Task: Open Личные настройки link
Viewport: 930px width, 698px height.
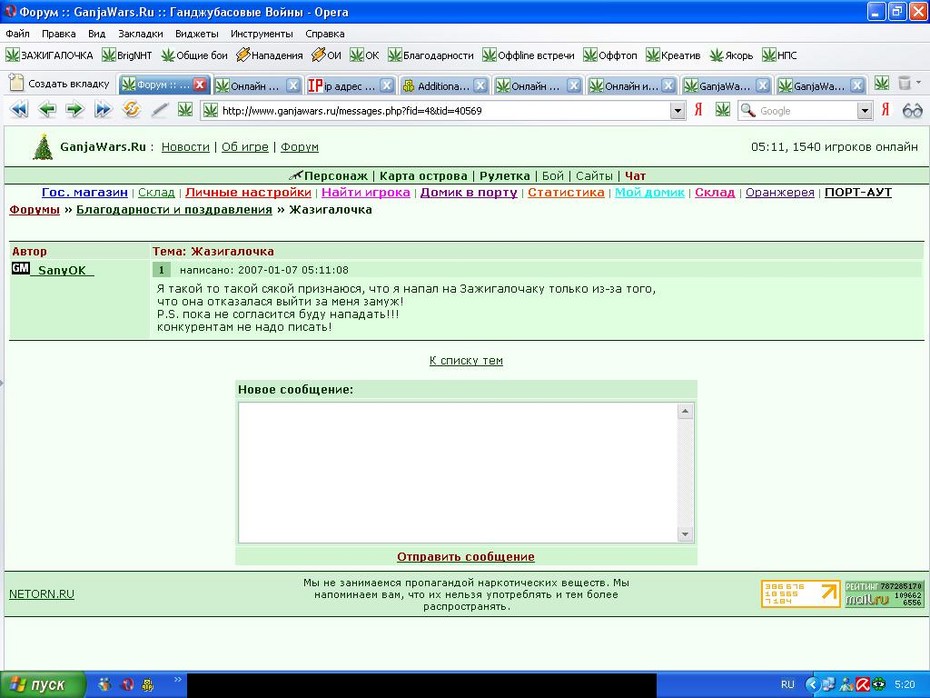Action: coord(248,192)
